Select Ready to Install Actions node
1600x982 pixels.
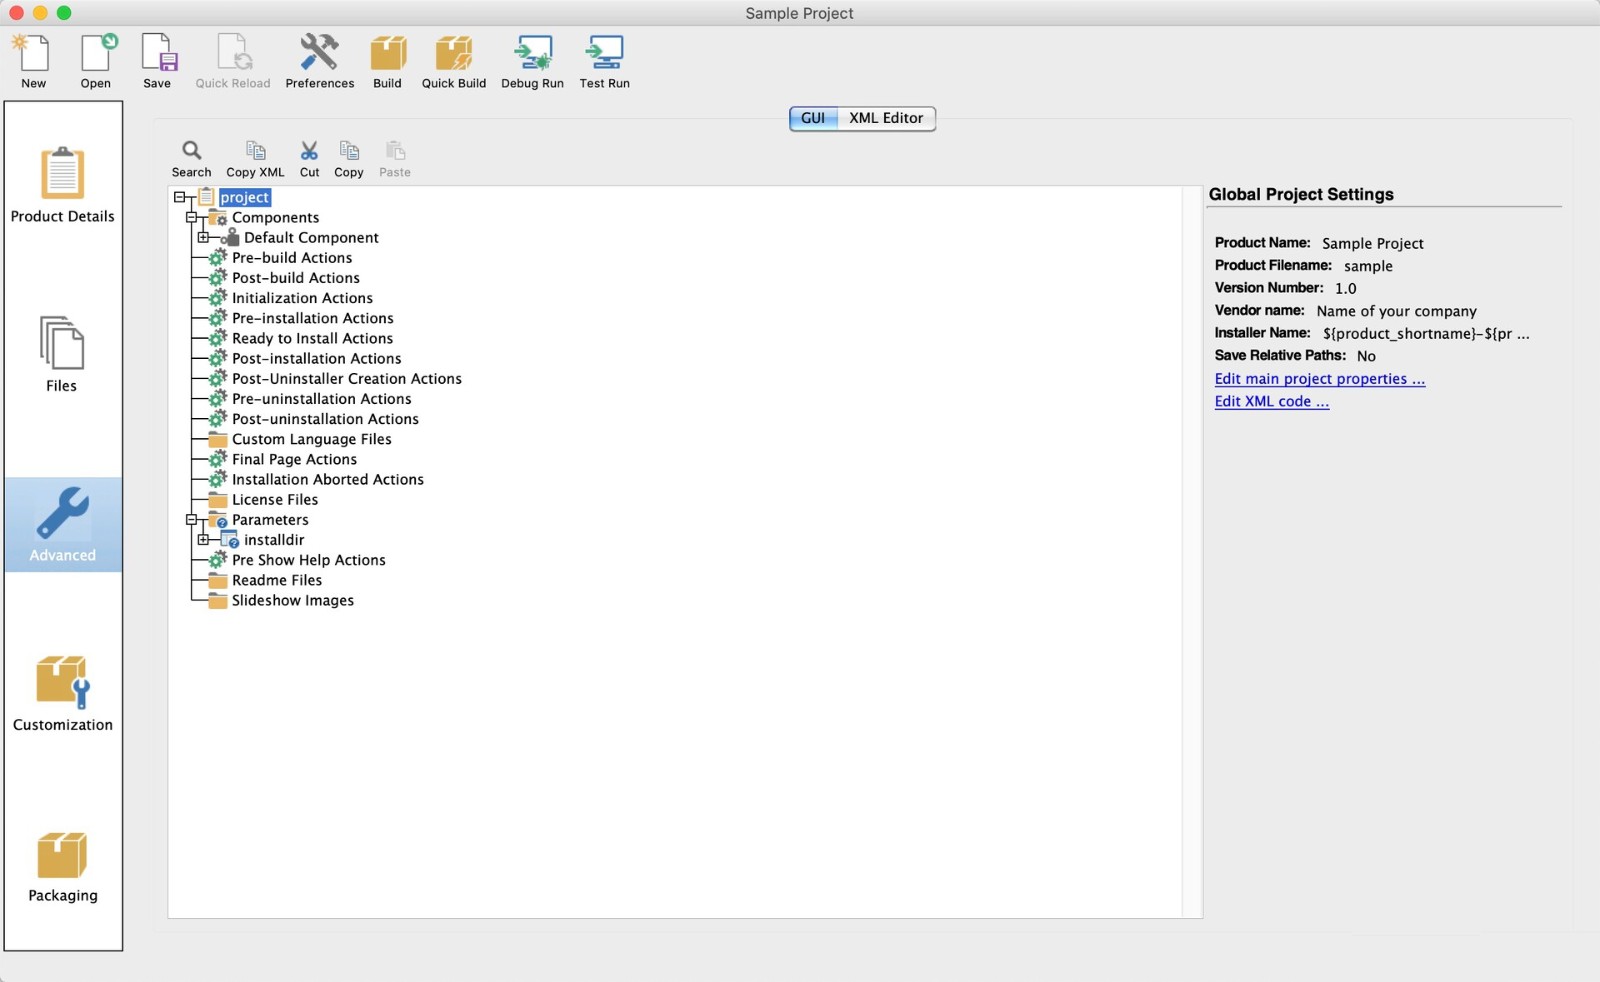pyautogui.click(x=312, y=338)
